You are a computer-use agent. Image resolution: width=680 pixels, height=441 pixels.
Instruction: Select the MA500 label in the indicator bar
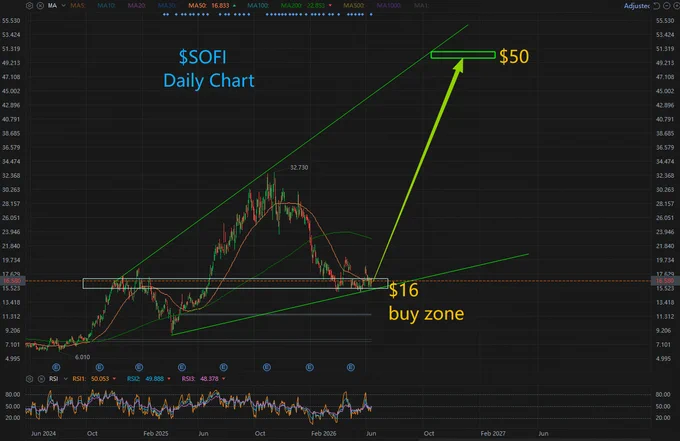click(x=354, y=6)
